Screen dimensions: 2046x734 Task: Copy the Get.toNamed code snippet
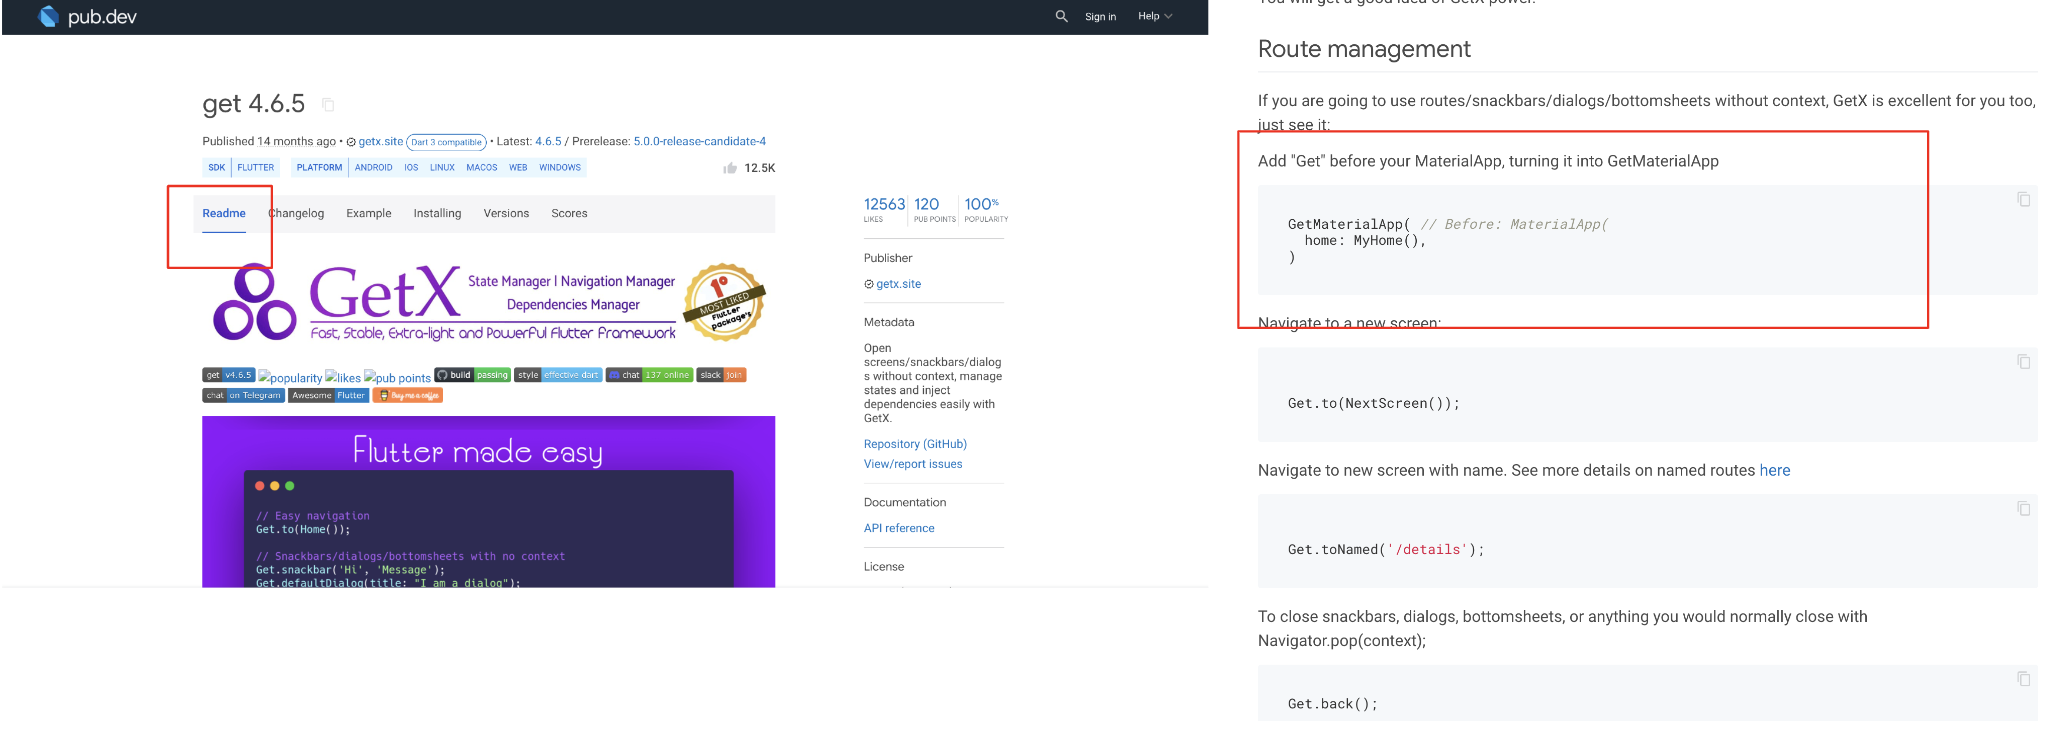[x=2023, y=508]
